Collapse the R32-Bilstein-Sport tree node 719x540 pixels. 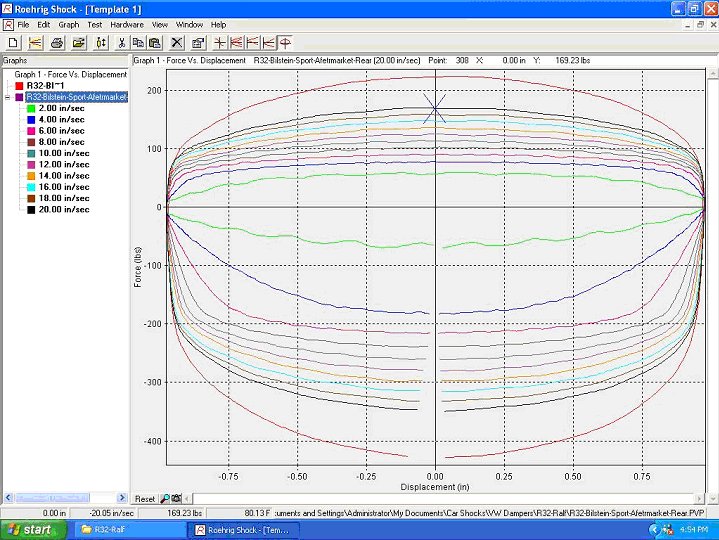pyautogui.click(x=8, y=97)
